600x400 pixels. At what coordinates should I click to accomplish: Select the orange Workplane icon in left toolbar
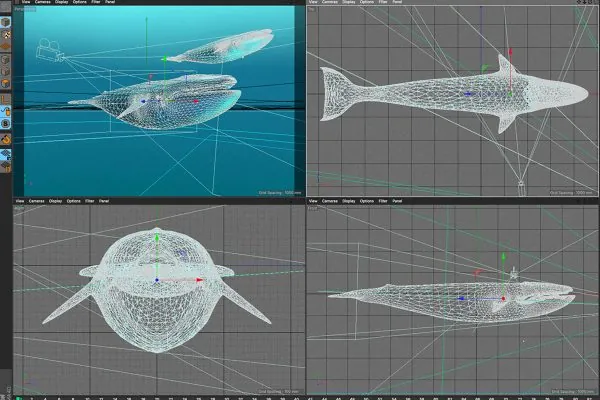pyautogui.click(x=5, y=47)
